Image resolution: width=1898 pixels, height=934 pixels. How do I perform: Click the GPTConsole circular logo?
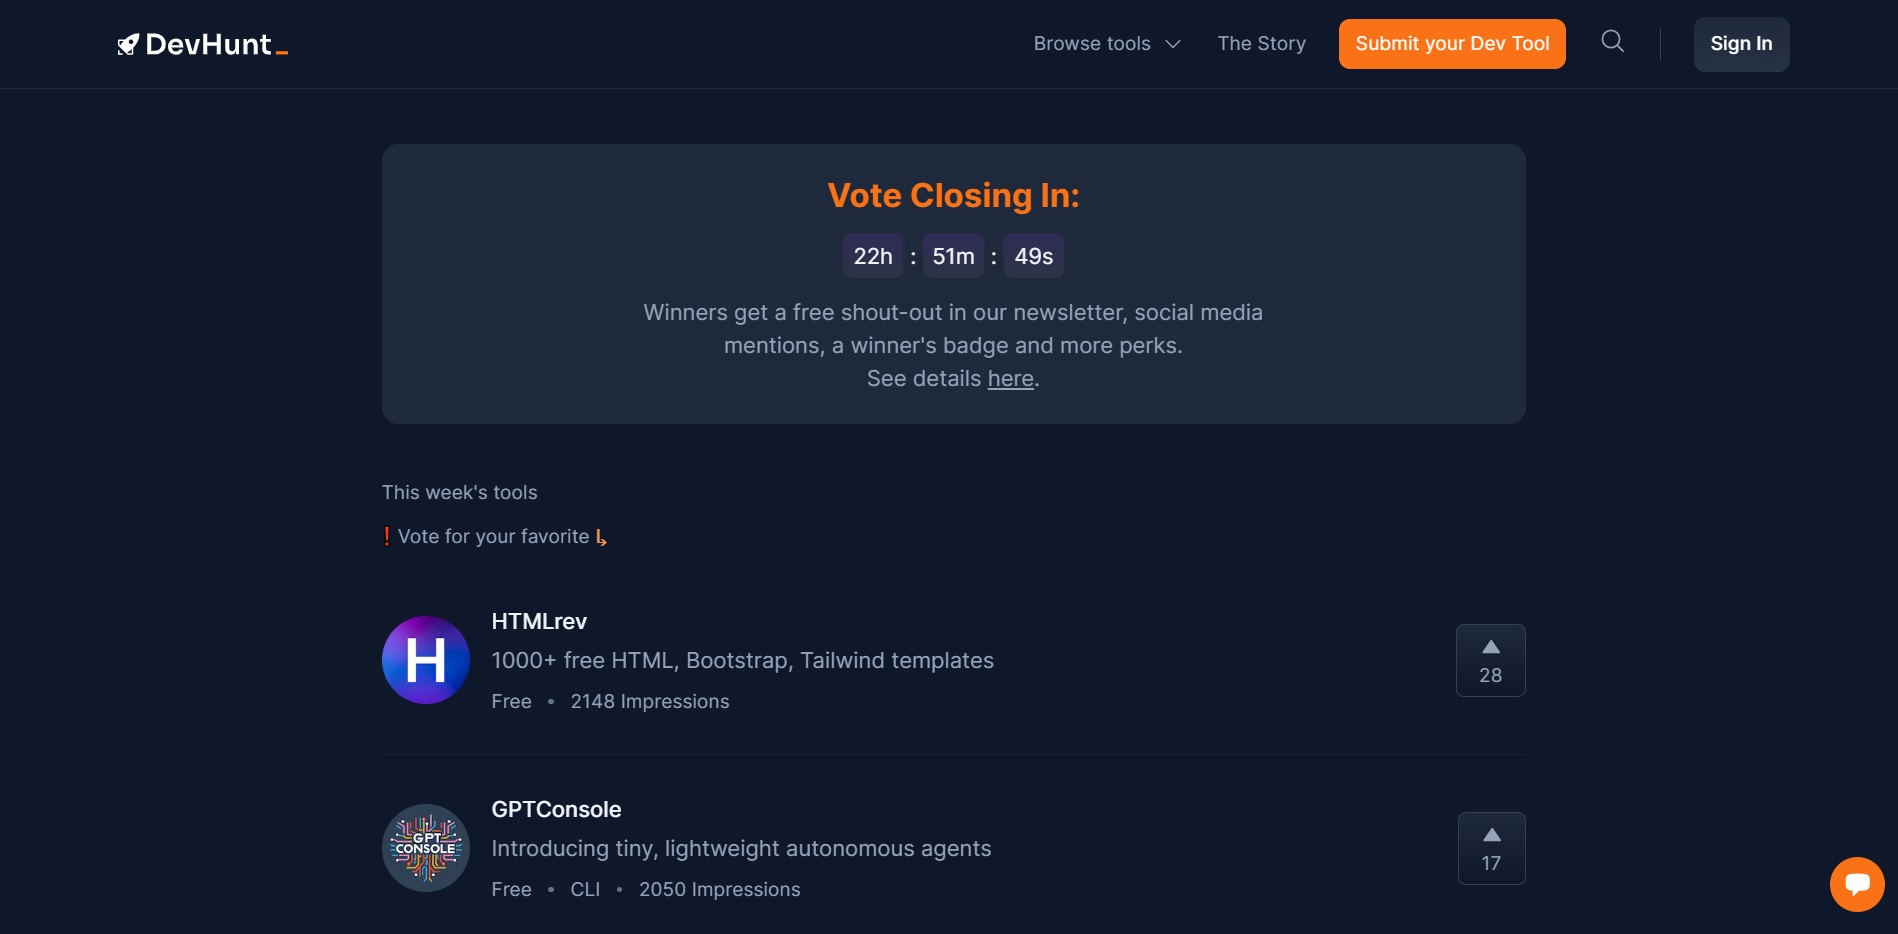(426, 848)
